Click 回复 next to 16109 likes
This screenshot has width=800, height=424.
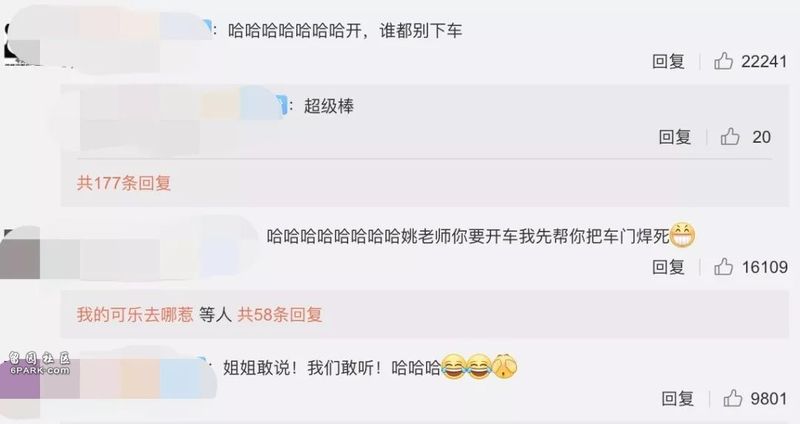pos(668,267)
